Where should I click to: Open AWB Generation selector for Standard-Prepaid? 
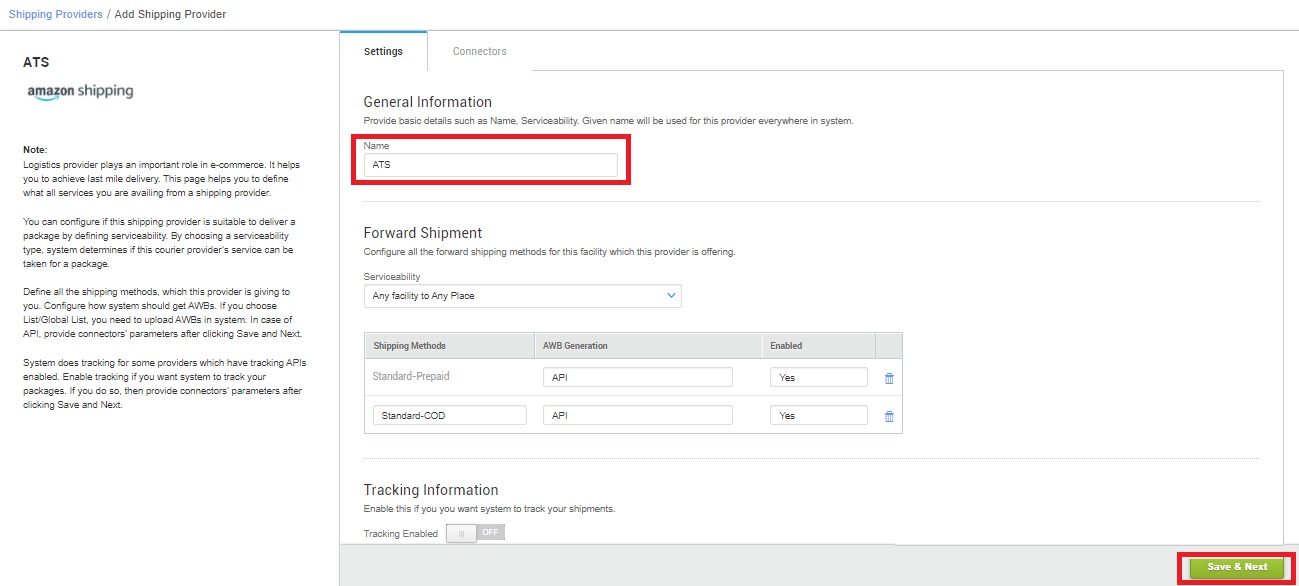coord(637,376)
